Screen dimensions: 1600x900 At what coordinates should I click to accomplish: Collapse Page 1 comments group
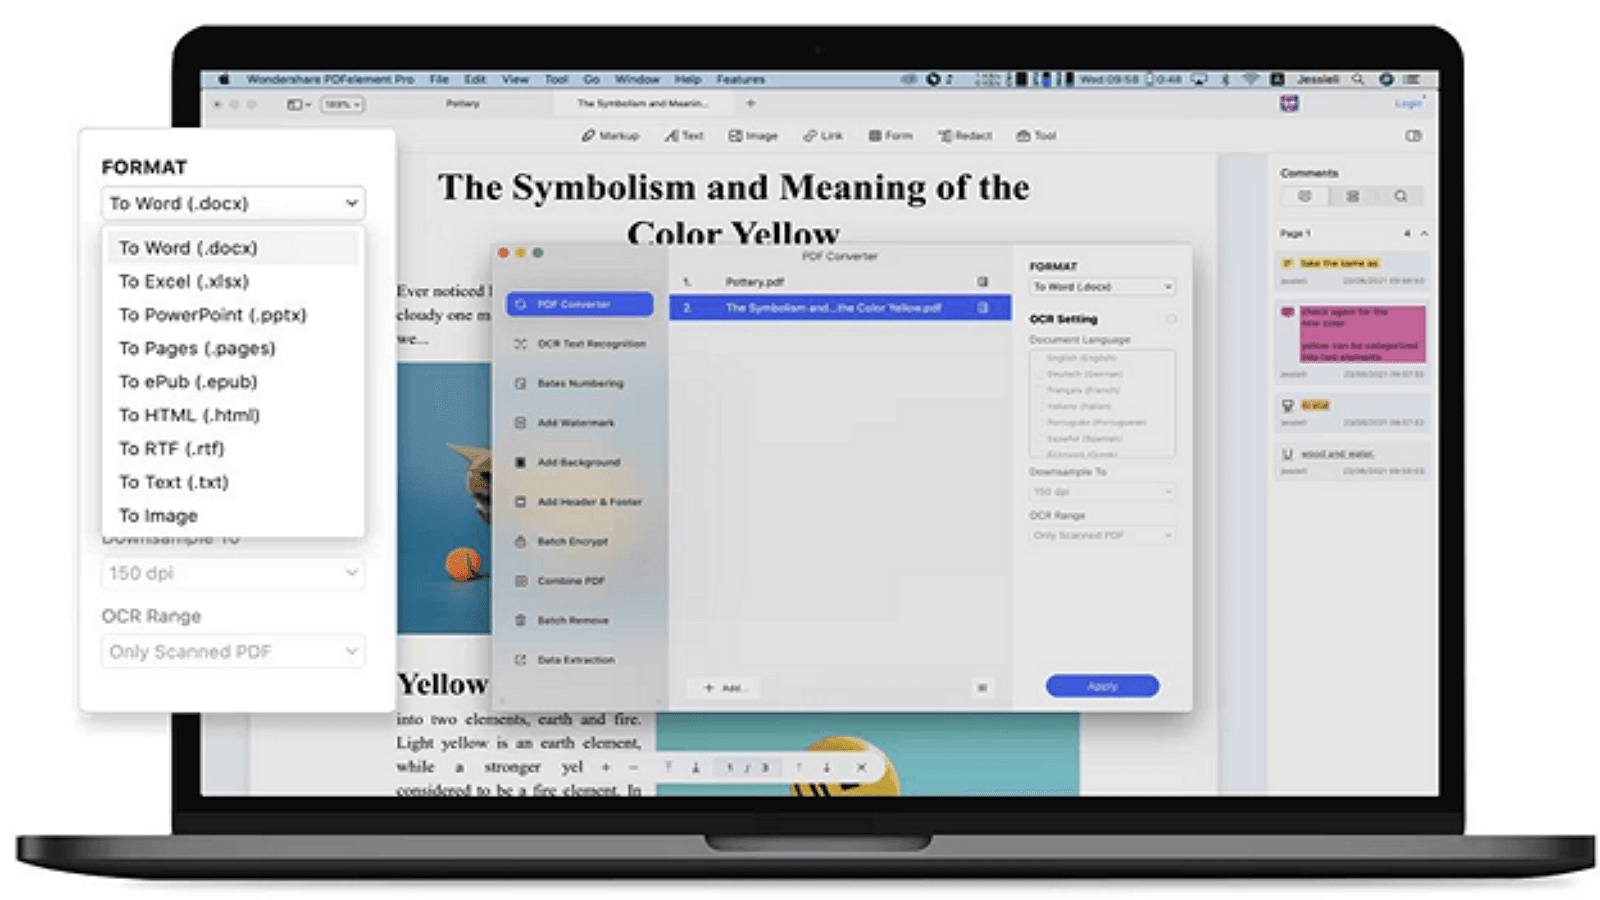(x=1424, y=233)
